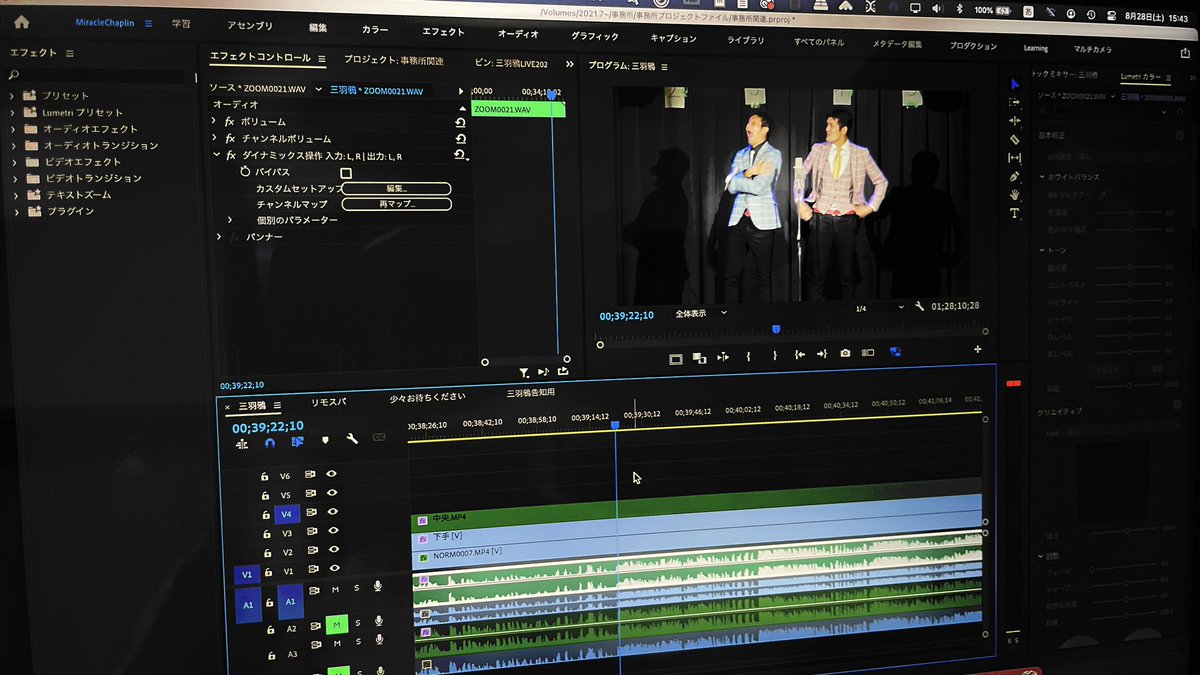The width and height of the screenshot is (1200, 675).
Task: Open the エフェクト panel menu icon
Action: coord(69,53)
